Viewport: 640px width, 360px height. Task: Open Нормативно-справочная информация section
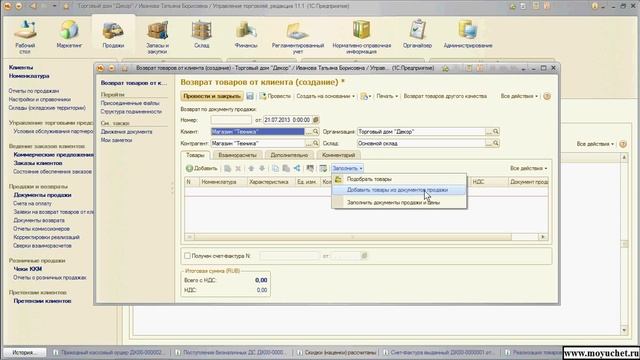362,38
